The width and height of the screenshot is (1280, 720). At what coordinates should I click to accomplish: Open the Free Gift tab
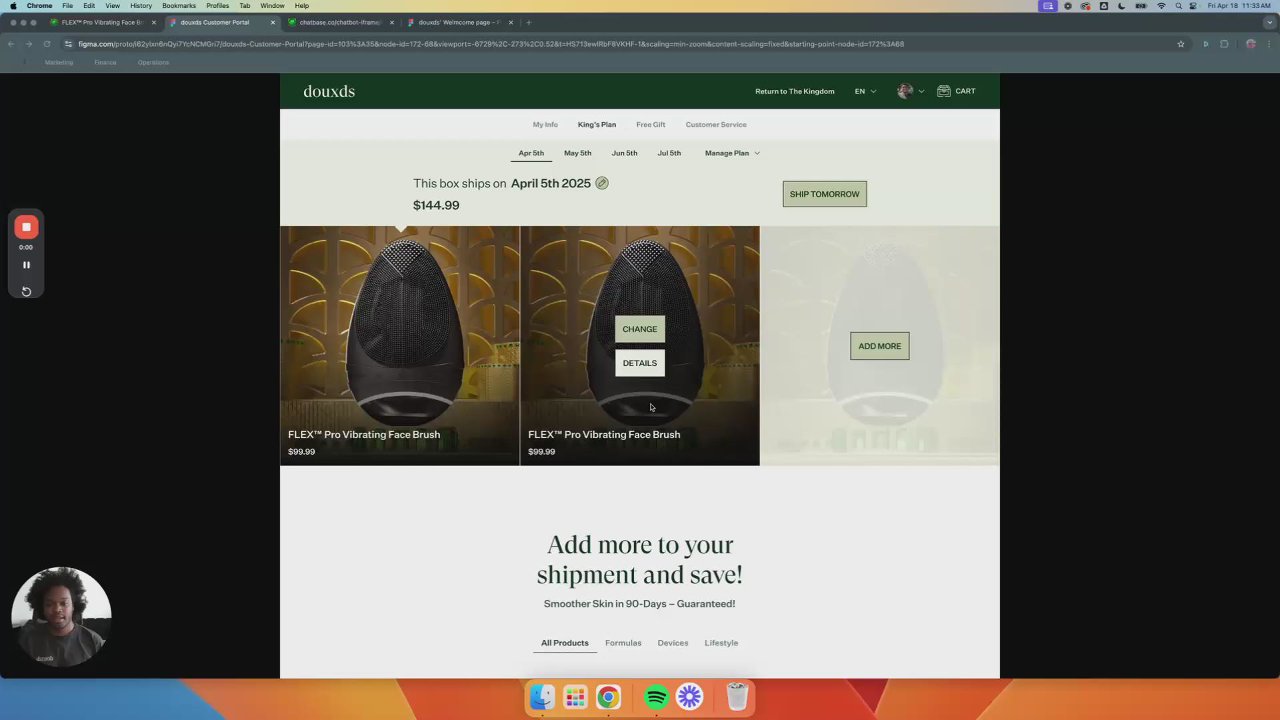[x=651, y=125]
